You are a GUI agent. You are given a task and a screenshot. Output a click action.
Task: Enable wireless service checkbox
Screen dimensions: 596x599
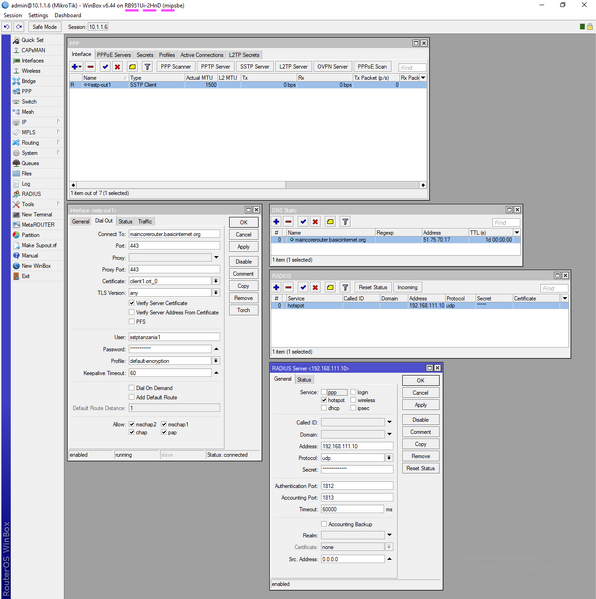click(x=353, y=400)
